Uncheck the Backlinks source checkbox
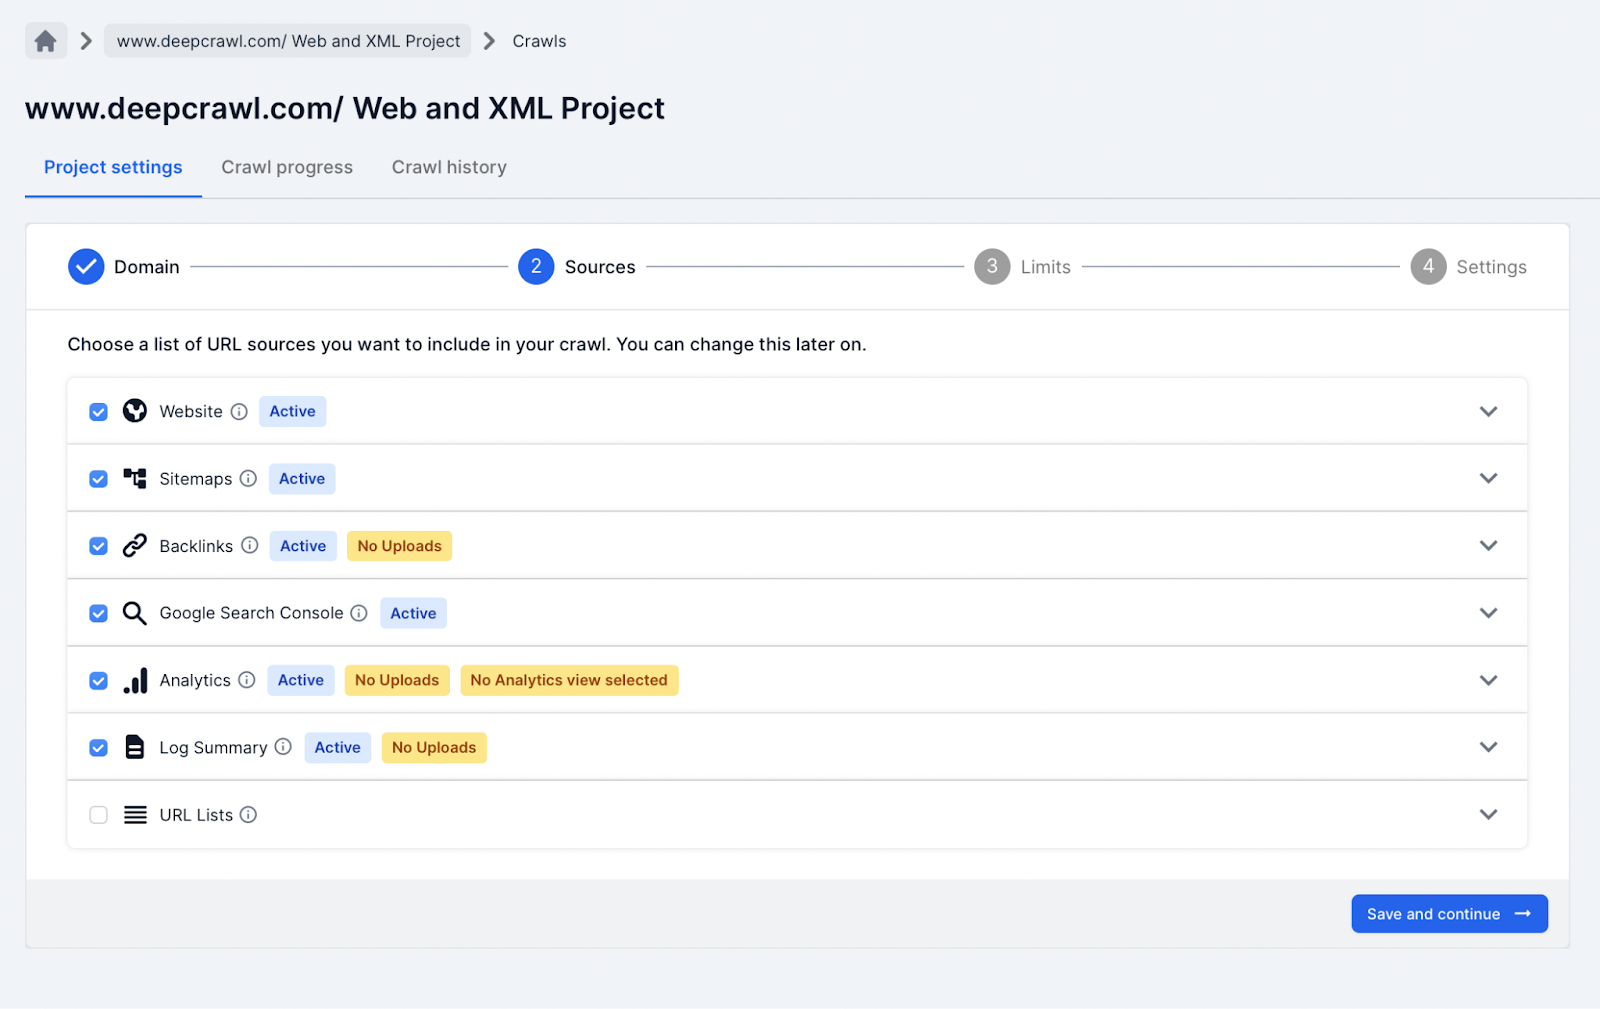This screenshot has height=1009, width=1600. (98, 546)
